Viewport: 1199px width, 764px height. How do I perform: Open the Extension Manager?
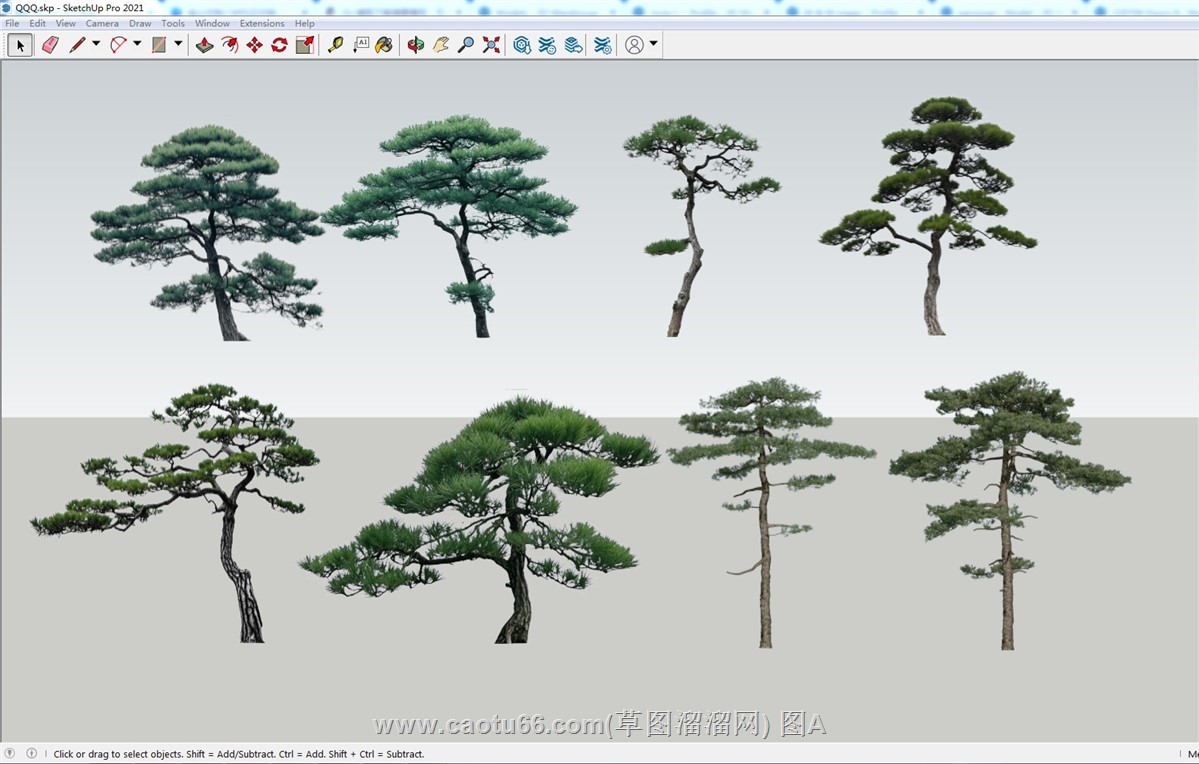[x=603, y=45]
